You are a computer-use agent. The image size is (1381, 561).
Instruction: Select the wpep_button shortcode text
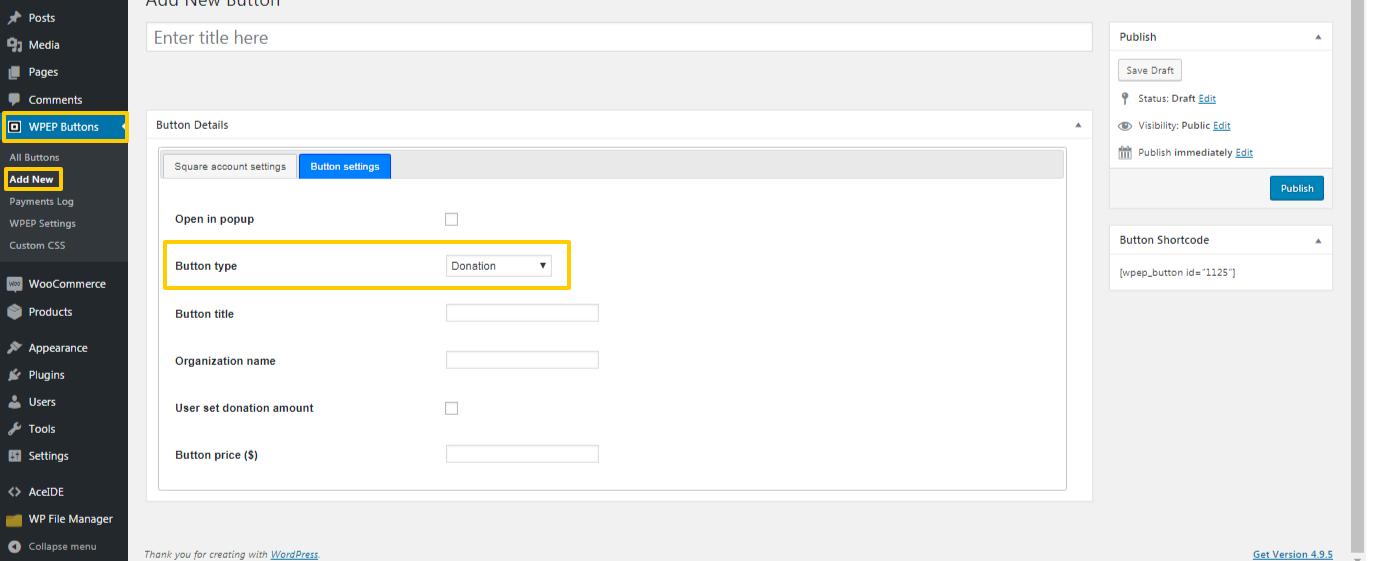click(1177, 272)
